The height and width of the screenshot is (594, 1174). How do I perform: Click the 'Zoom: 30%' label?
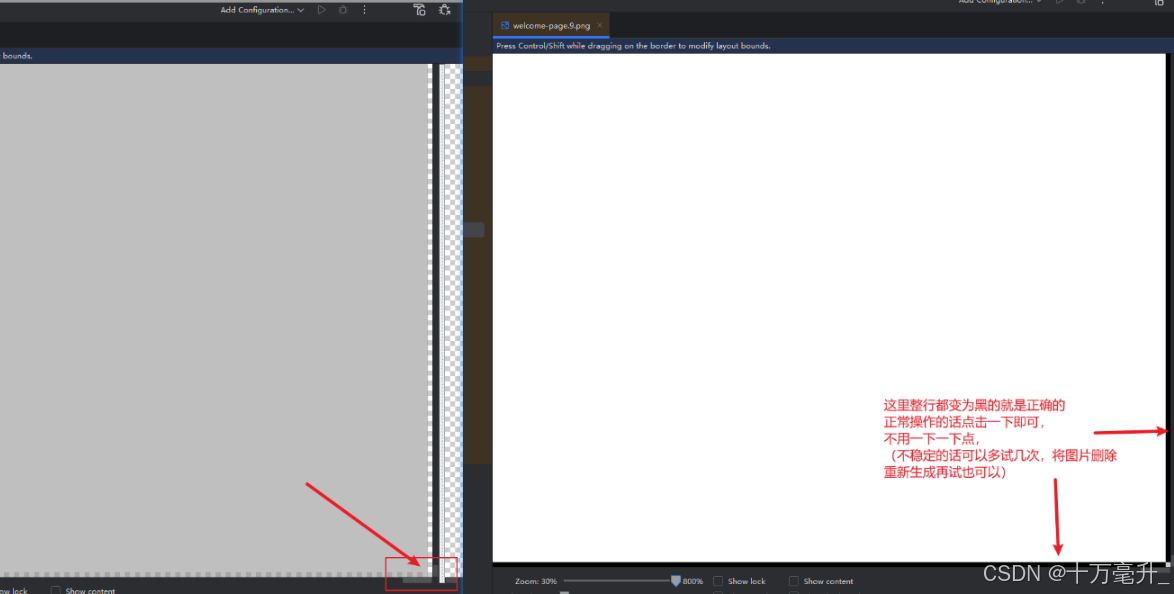[x=536, y=581]
